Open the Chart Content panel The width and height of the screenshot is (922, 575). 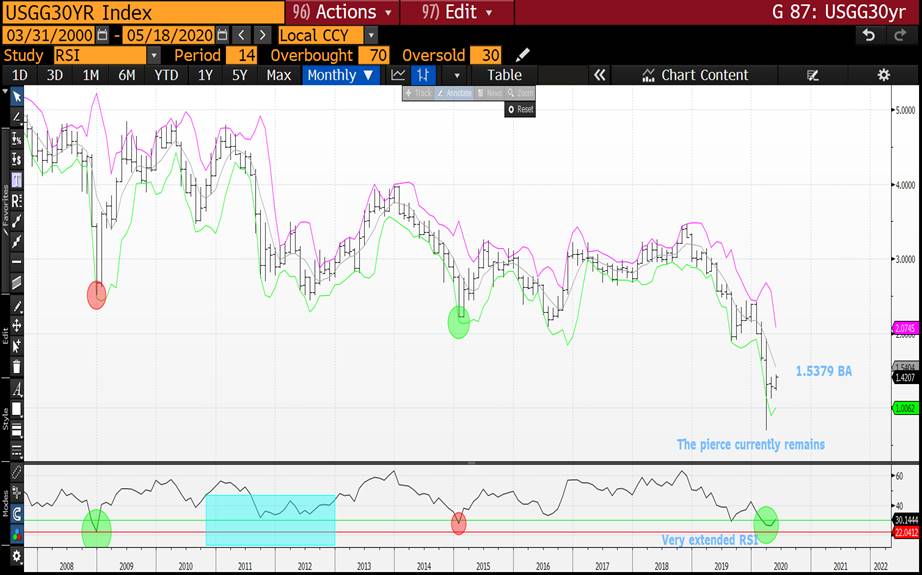[x=695, y=75]
